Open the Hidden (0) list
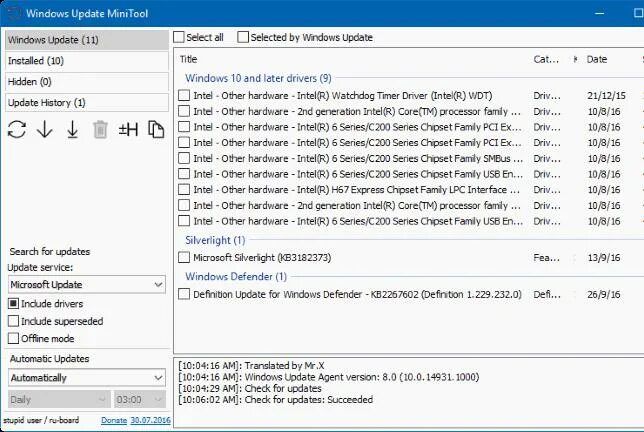 pos(87,82)
